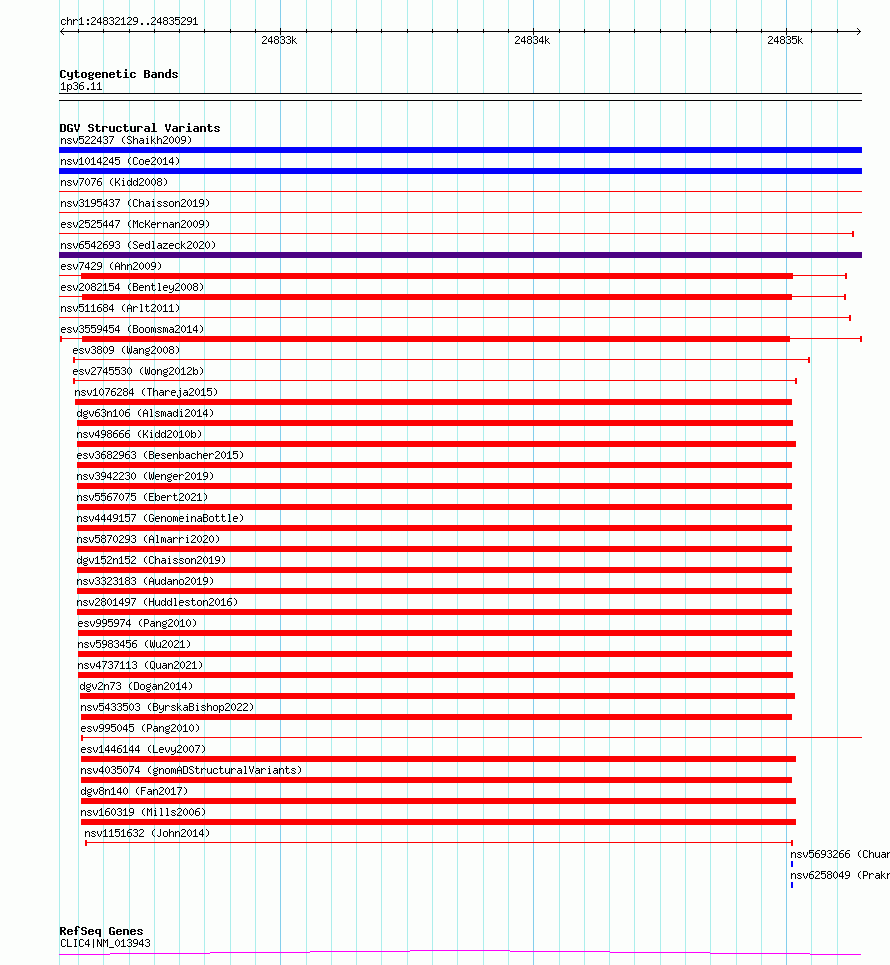890x965 pixels.
Task: Select the 1p36.11 band label
Action: 81,86
